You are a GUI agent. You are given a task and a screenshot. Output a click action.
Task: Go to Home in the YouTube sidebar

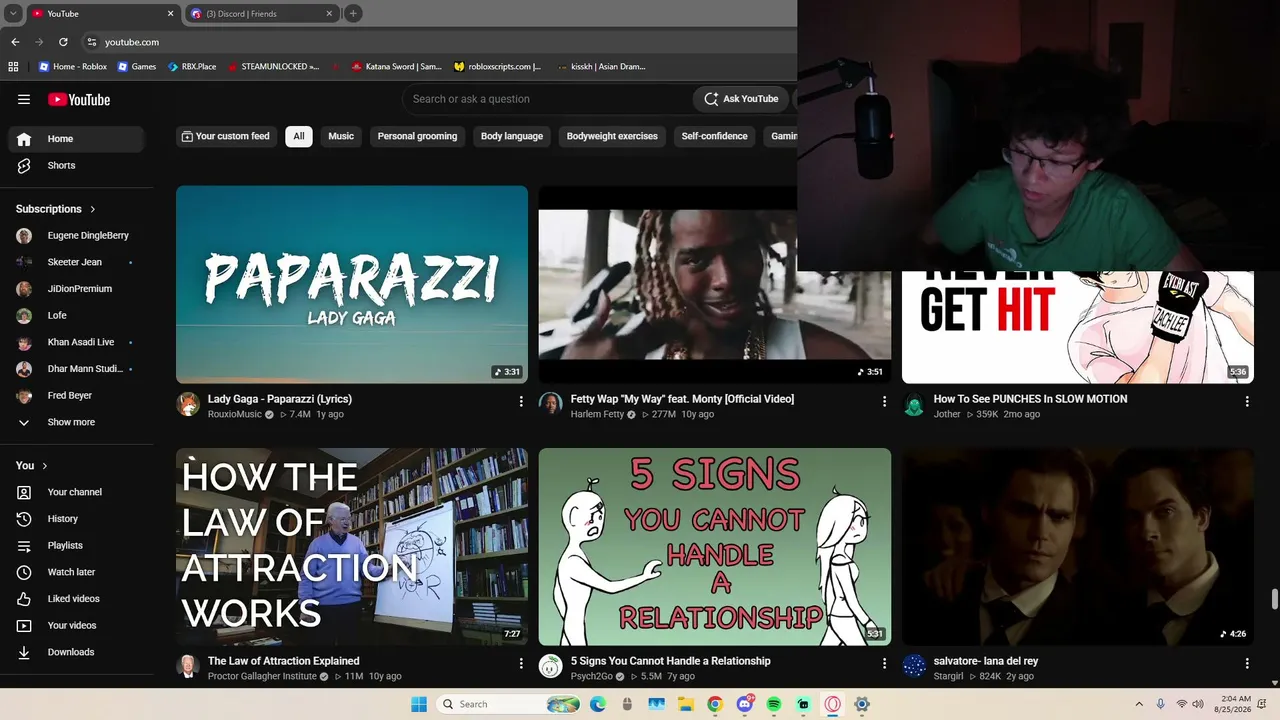tap(77, 139)
